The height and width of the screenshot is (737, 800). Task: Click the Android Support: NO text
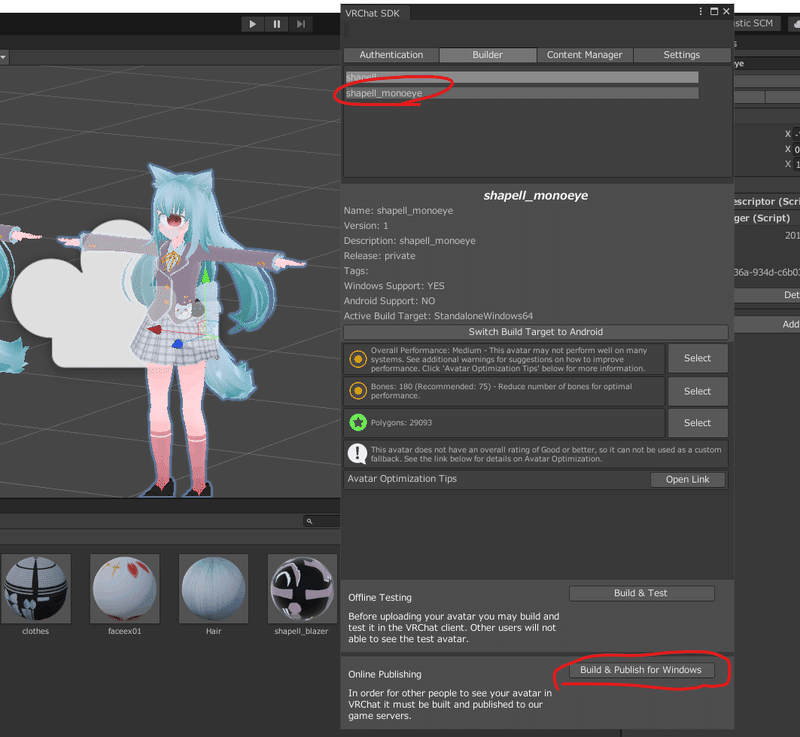tap(389, 301)
